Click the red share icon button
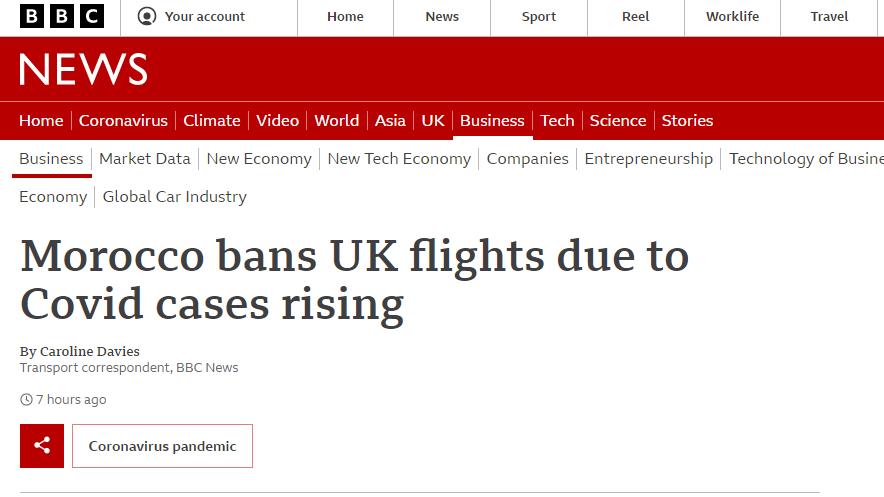The image size is (884, 497). coord(42,446)
